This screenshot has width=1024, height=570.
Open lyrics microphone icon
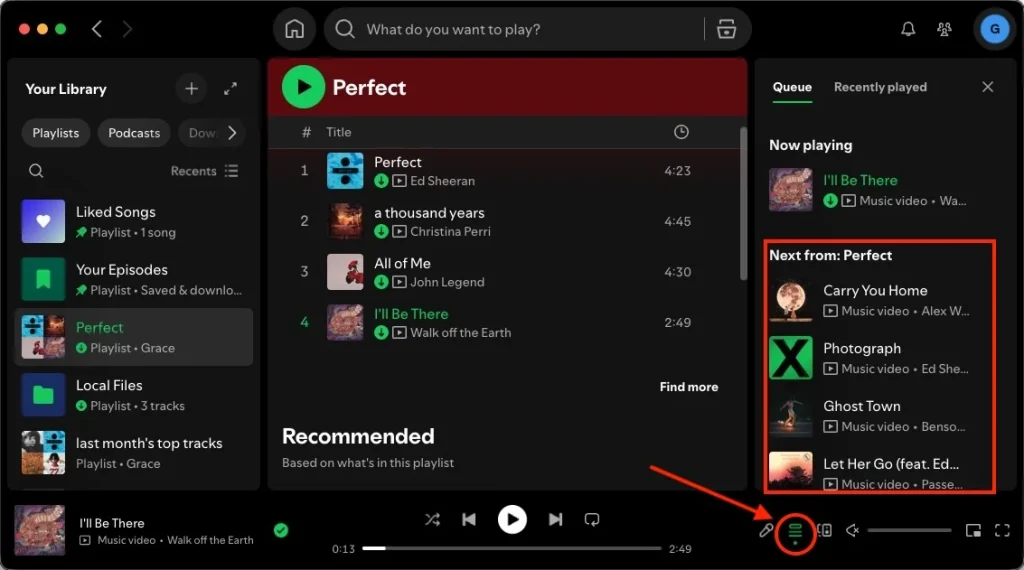pyautogui.click(x=766, y=530)
